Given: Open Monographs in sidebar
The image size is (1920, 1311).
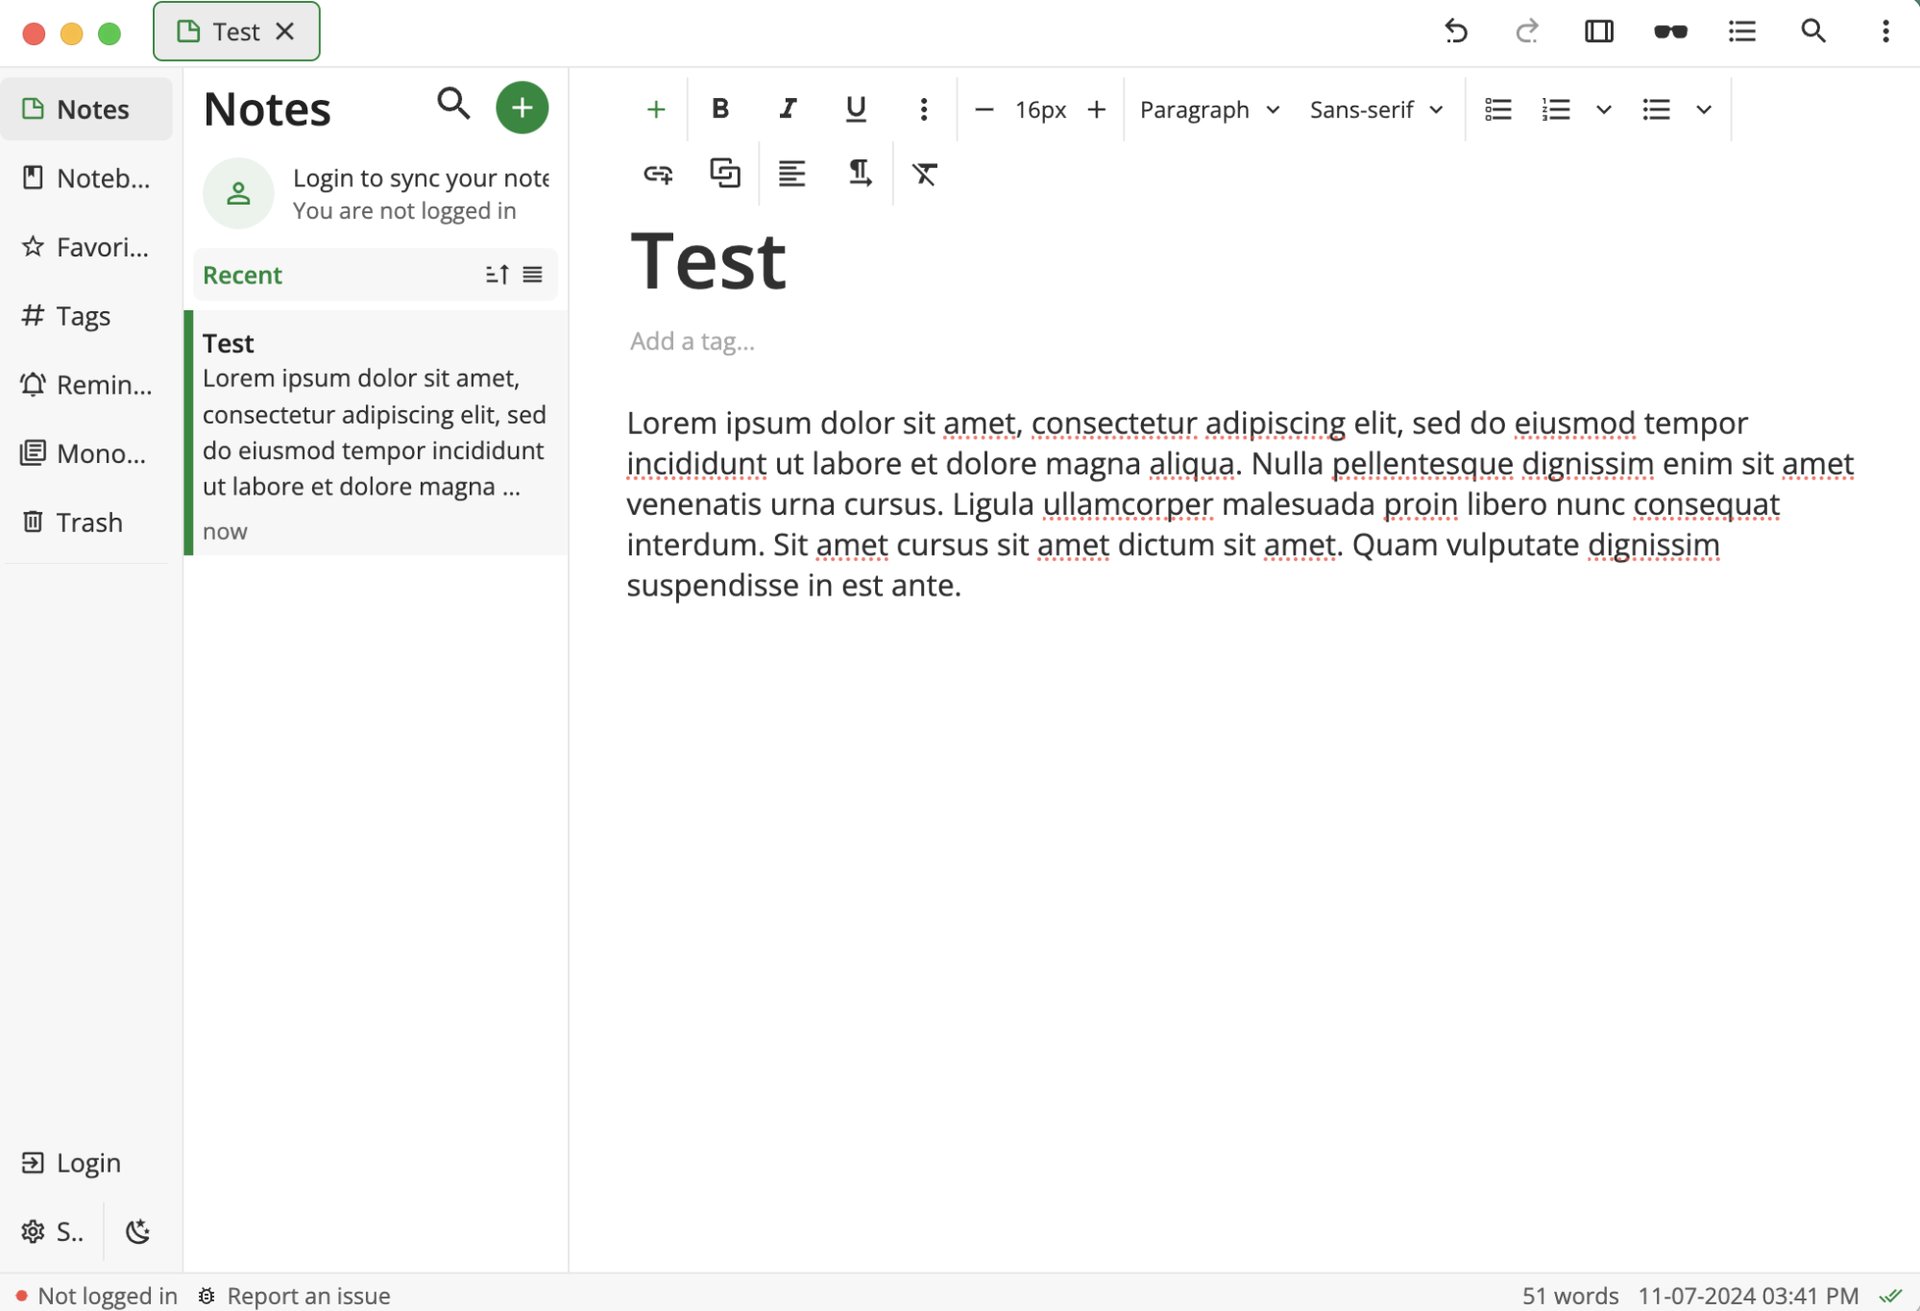Looking at the screenshot, I should (x=87, y=454).
